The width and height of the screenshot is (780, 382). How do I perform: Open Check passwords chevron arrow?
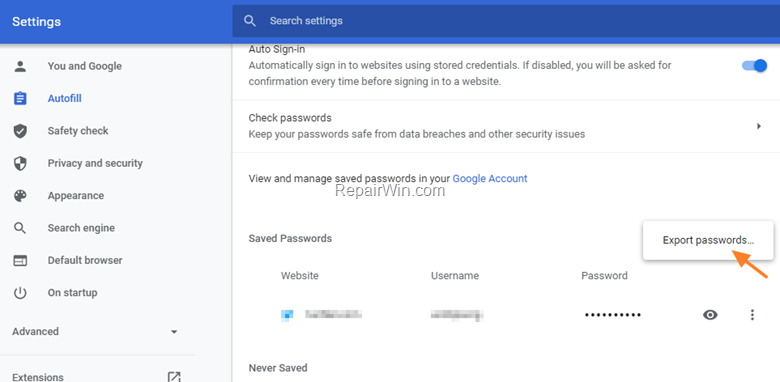[759, 126]
